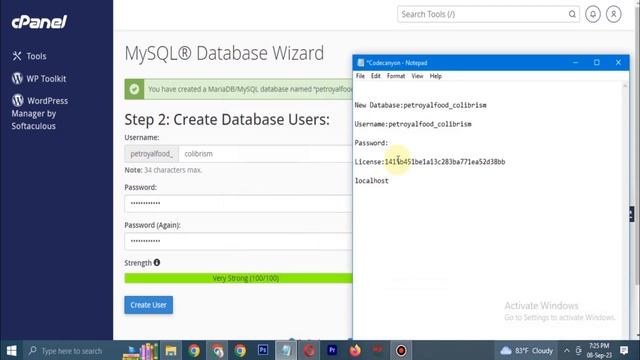Click the Username field containing colibrism

click(x=265, y=154)
